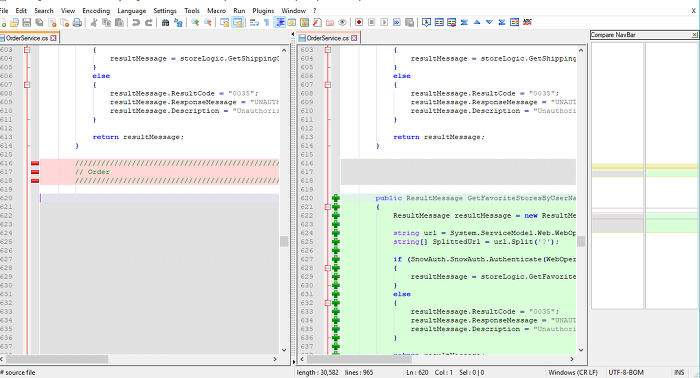
Task: Collapse method fold at line 621, right pane
Action: [x=328, y=207]
